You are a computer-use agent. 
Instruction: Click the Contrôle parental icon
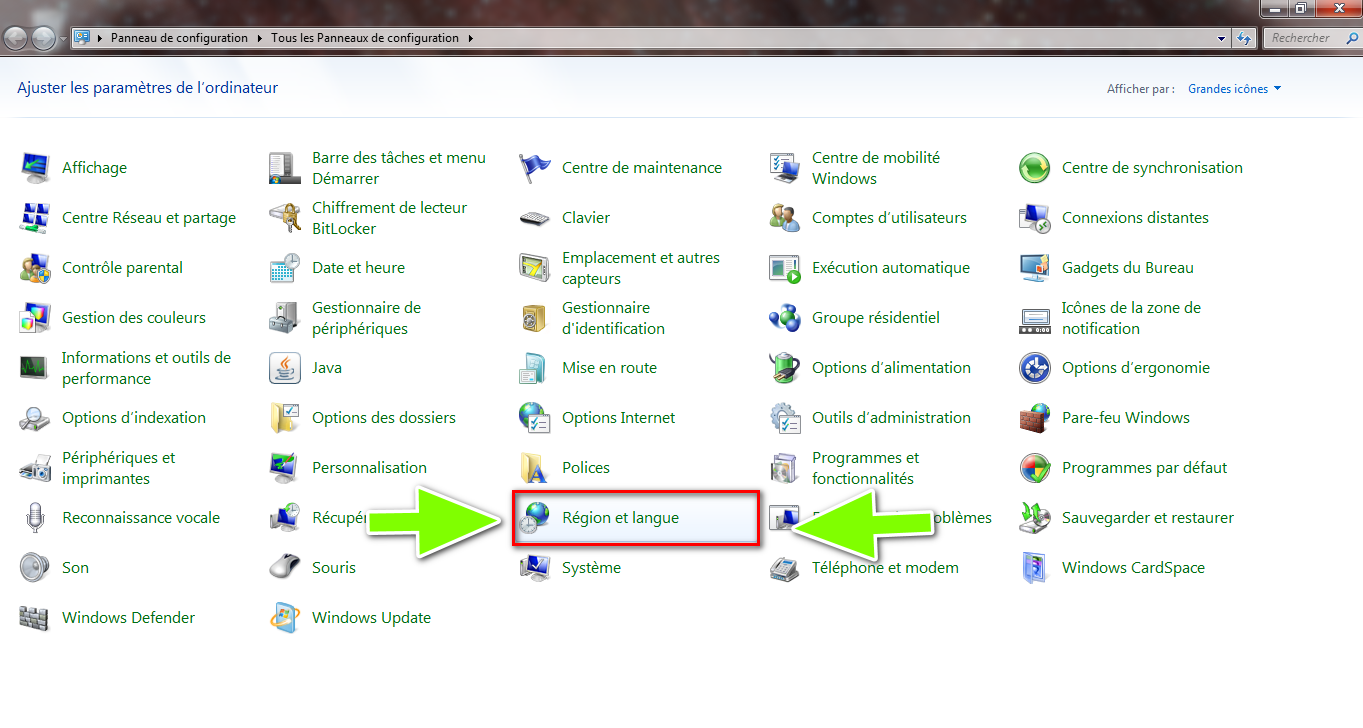tap(35, 268)
